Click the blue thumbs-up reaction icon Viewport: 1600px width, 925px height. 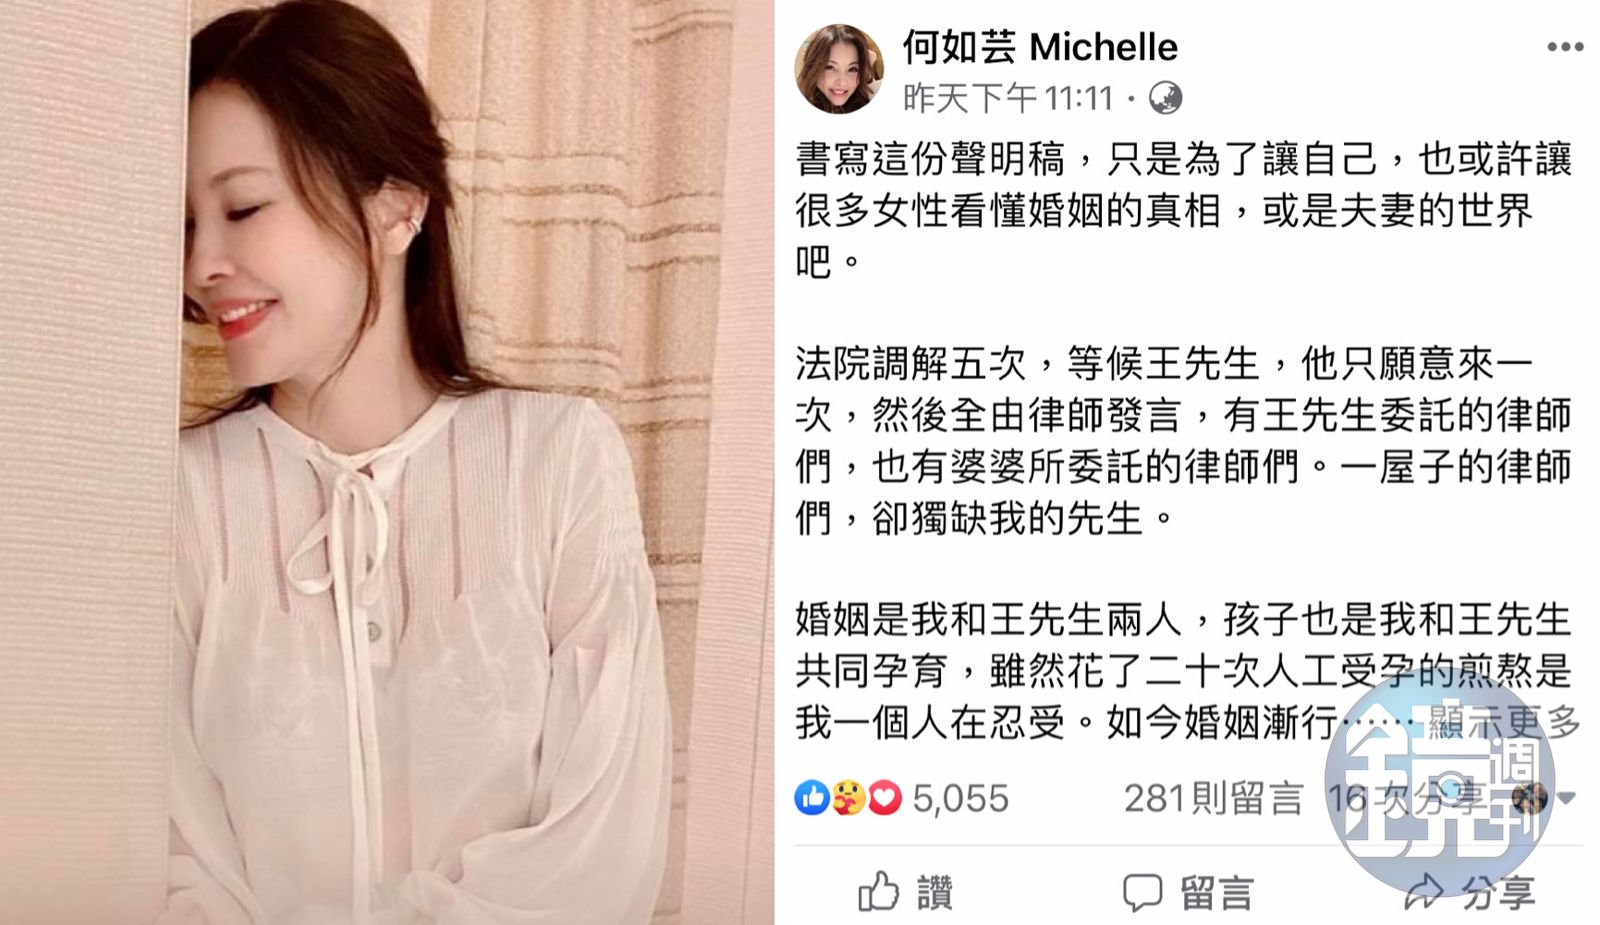(811, 798)
